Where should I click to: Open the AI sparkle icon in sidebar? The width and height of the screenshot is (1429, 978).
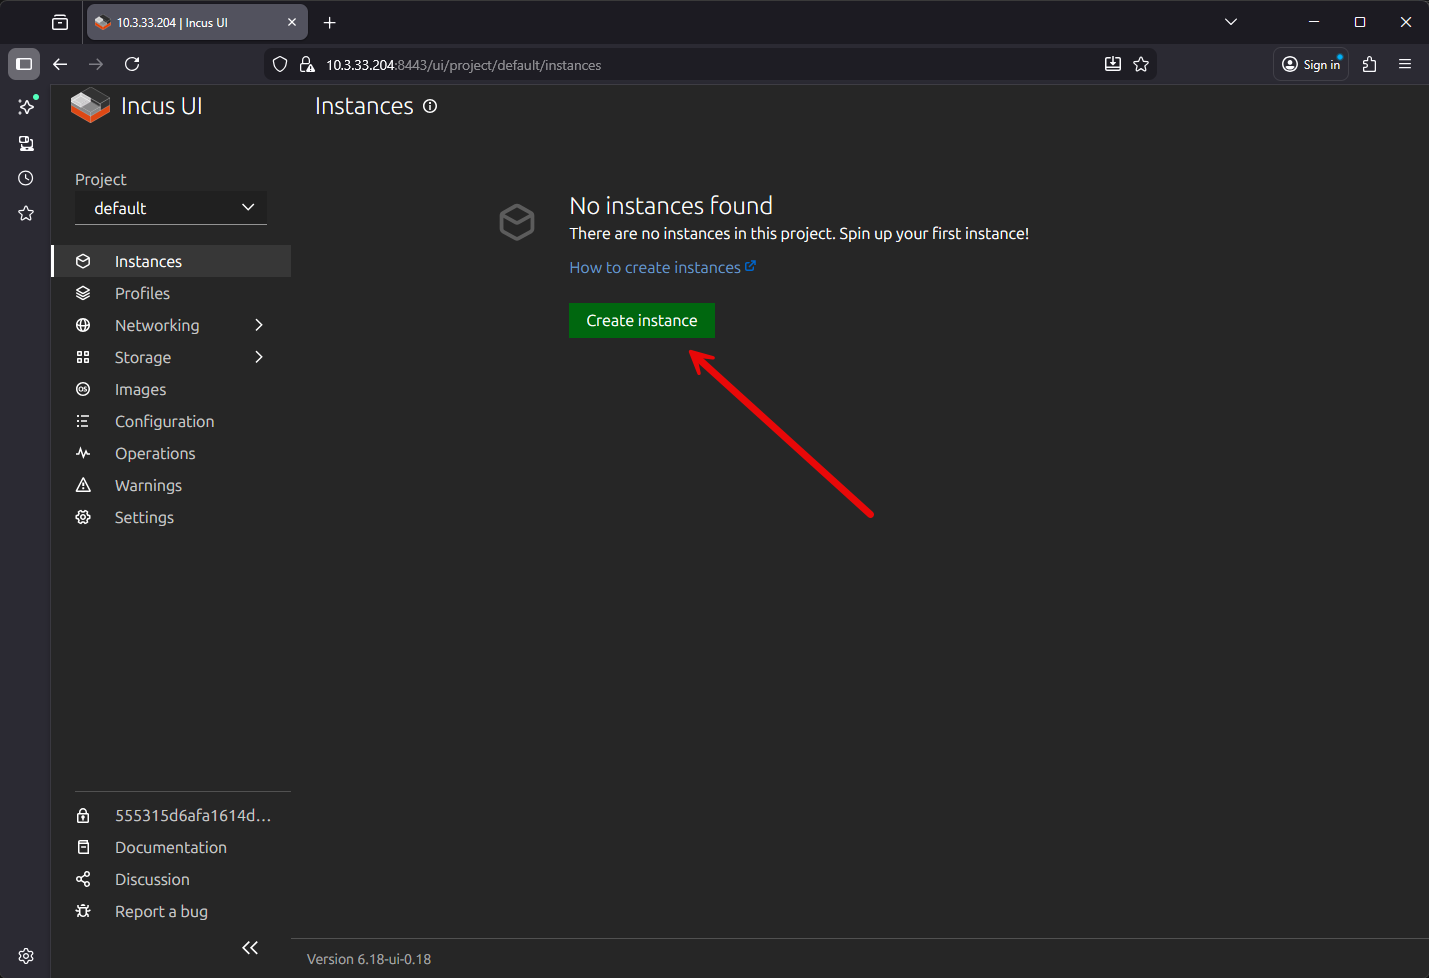point(26,106)
